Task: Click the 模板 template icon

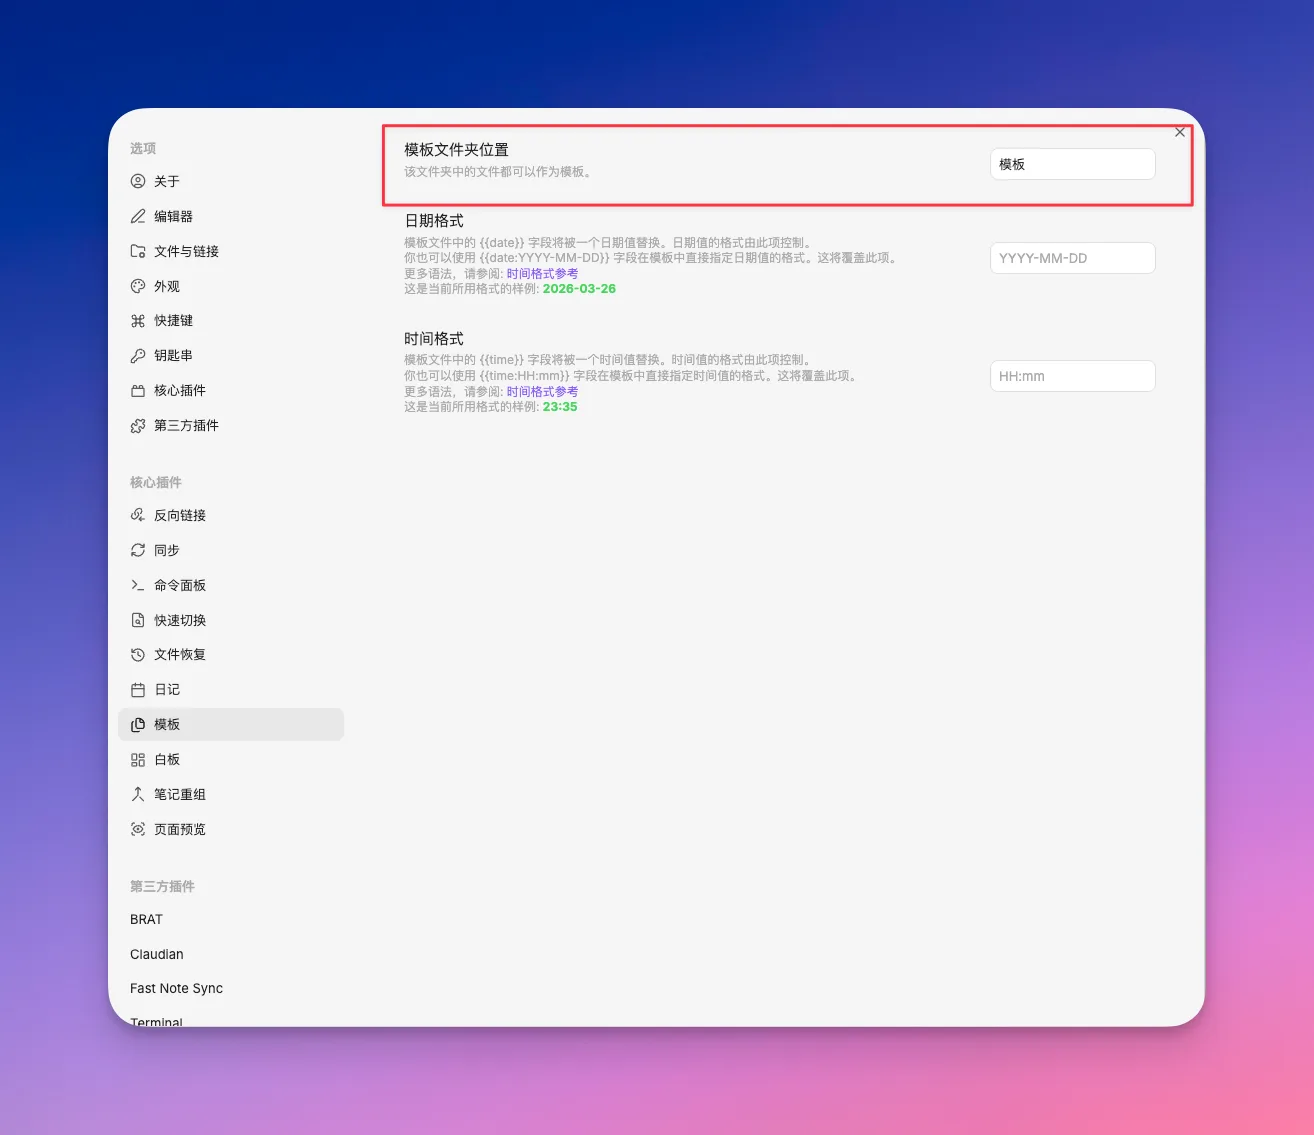Action: [x=138, y=725]
